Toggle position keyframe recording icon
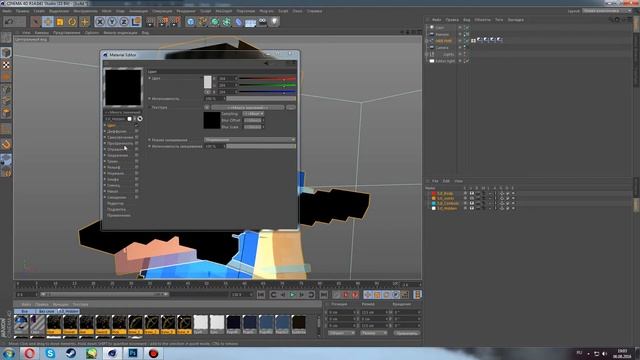The image size is (640, 360). [368, 295]
